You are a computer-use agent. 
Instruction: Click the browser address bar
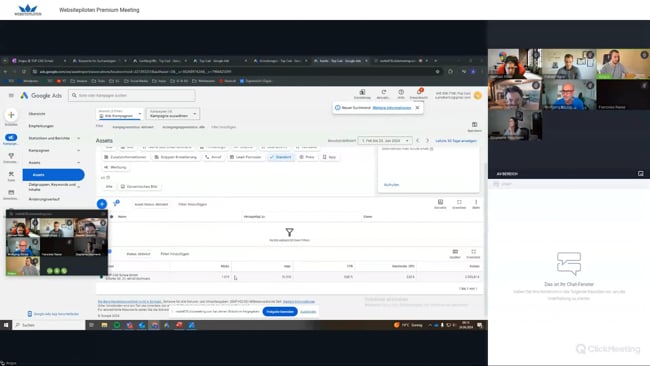click(232, 72)
